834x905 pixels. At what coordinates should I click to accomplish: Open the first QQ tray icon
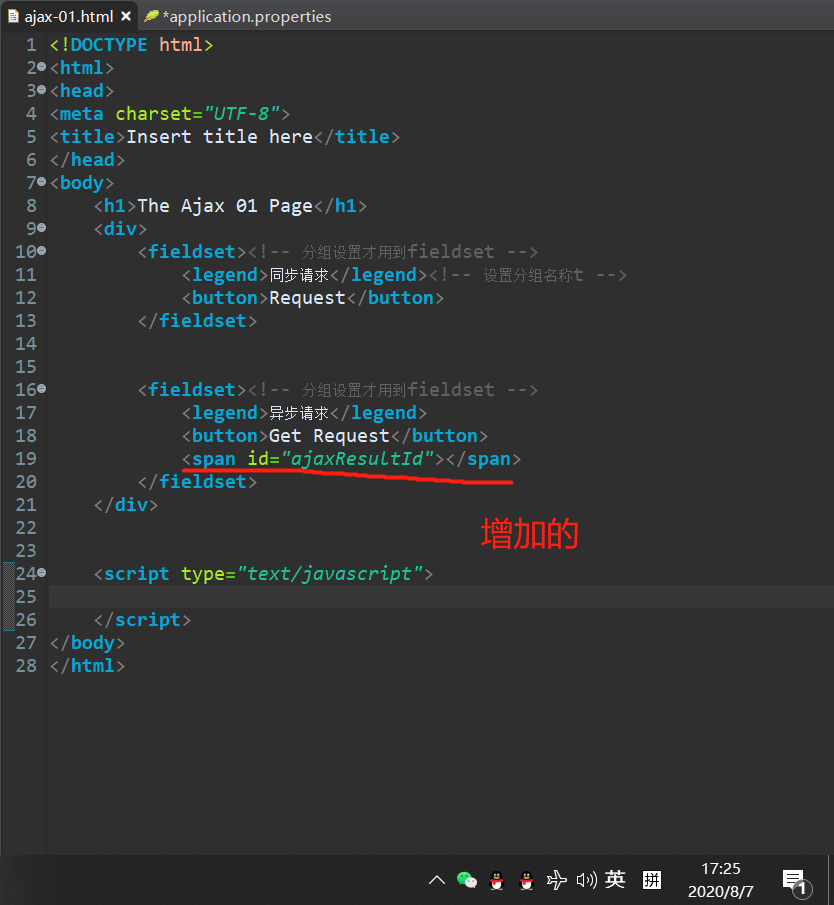[496, 880]
